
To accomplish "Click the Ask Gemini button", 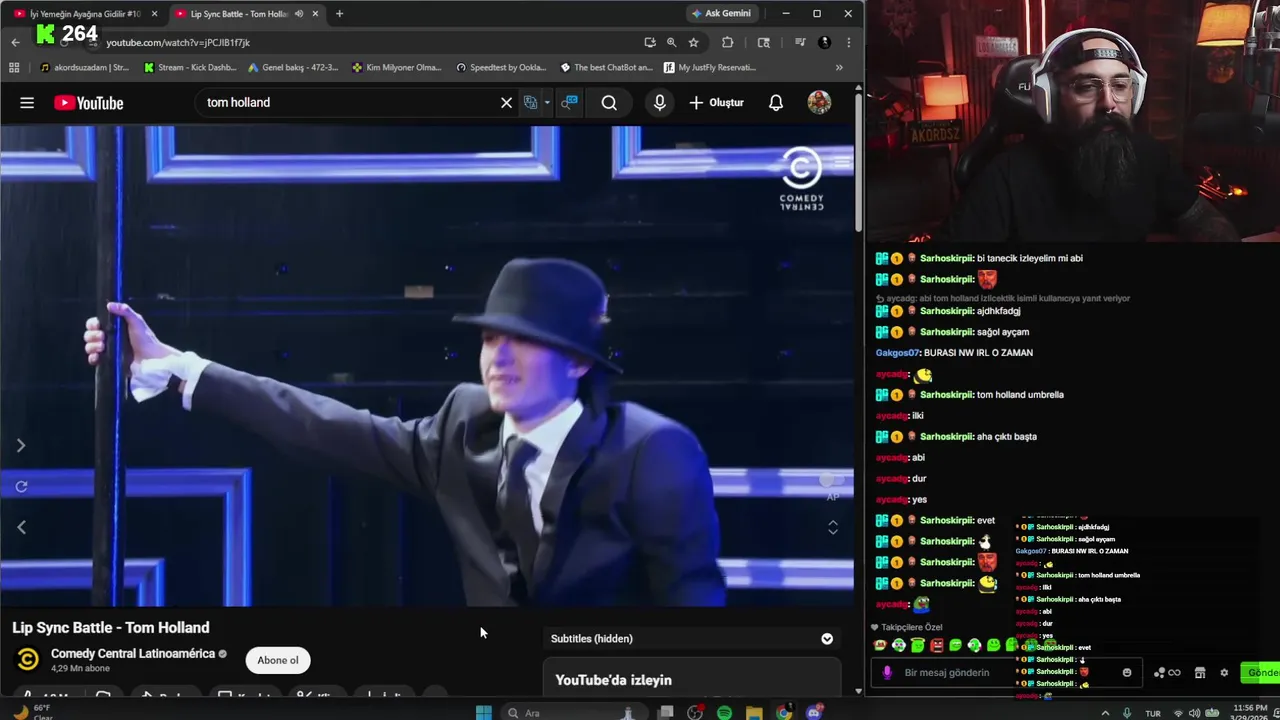I will point(720,13).
